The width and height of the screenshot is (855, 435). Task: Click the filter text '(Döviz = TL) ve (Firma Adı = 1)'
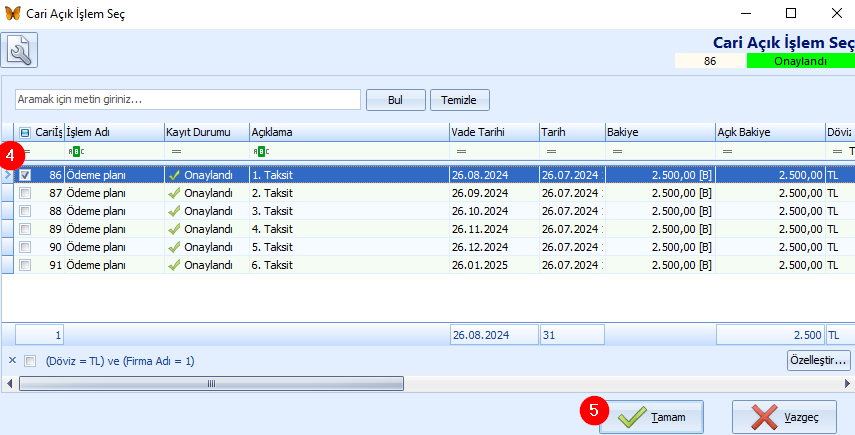(120, 361)
